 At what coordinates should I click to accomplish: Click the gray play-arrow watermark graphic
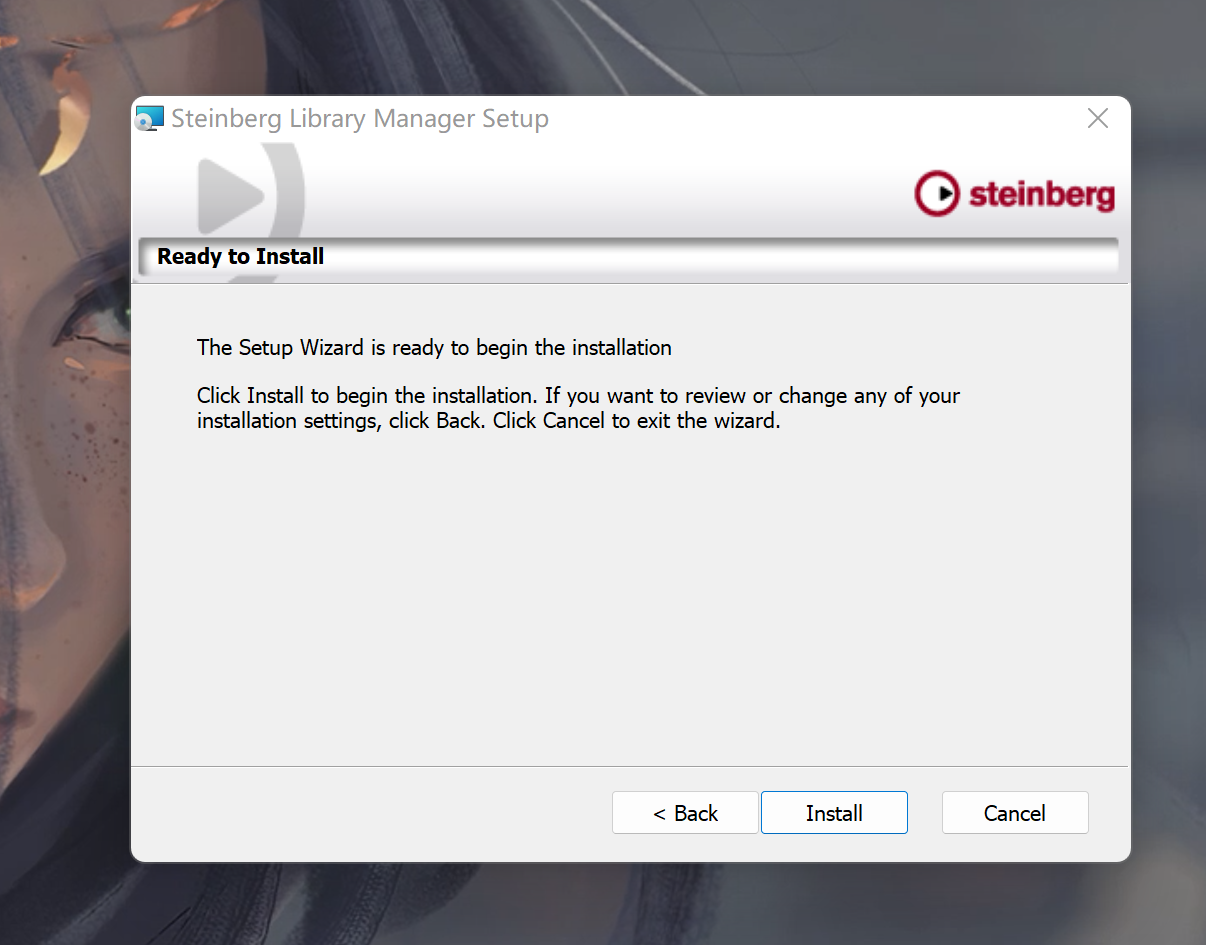click(229, 196)
